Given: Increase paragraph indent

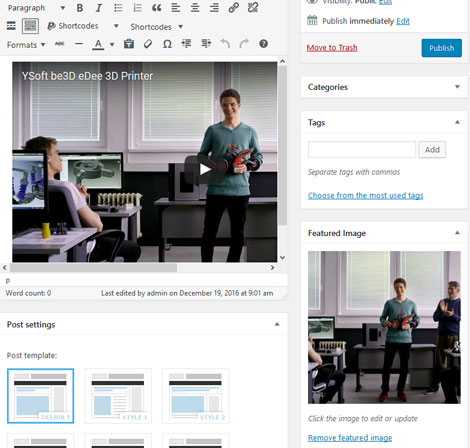Looking at the screenshot, I should tap(206, 44).
